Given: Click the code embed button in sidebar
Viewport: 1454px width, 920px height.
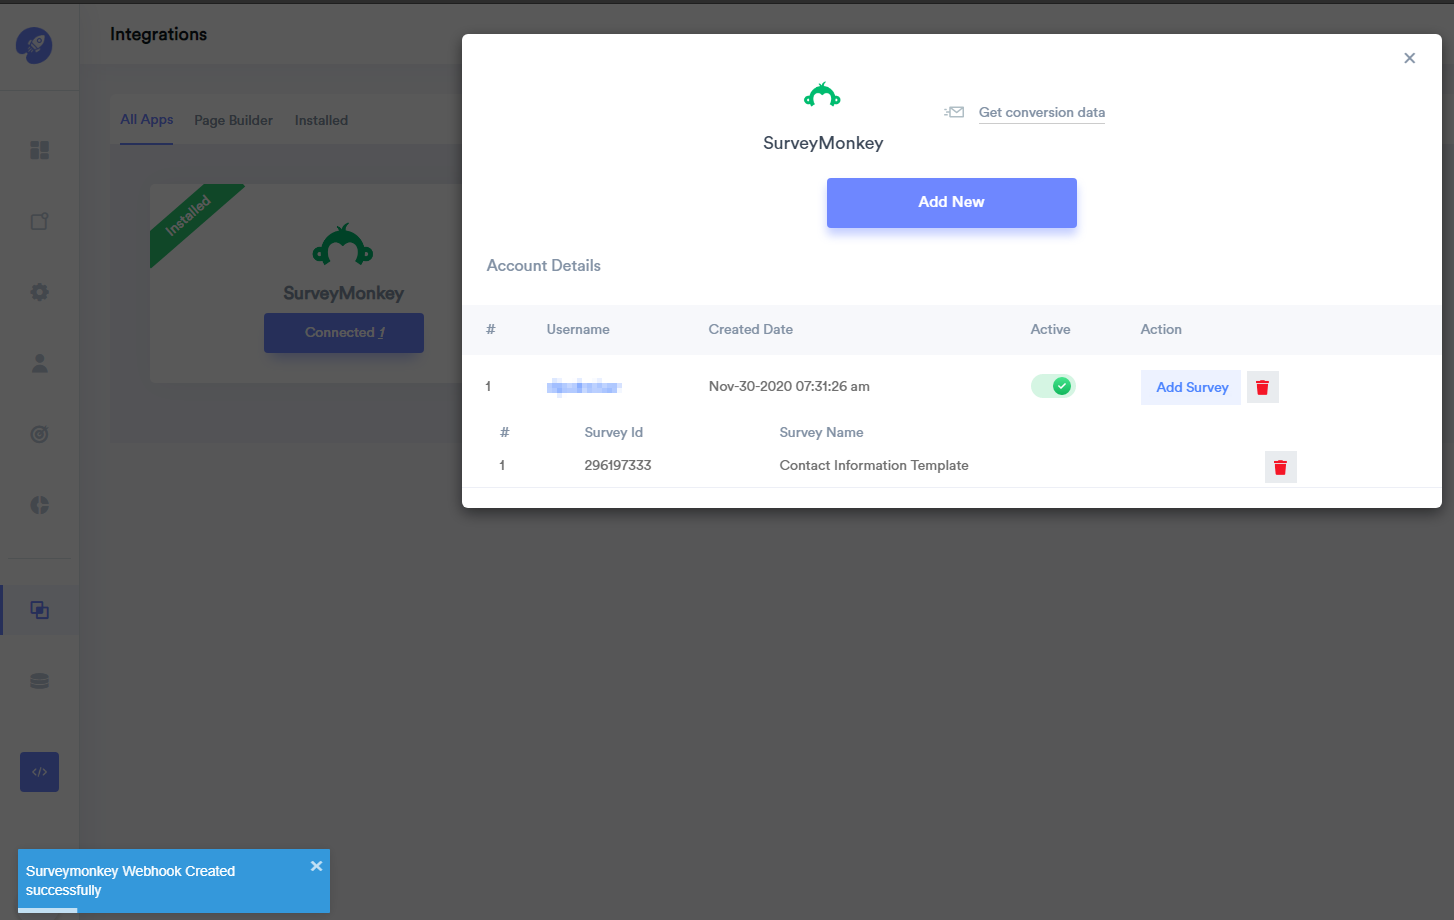Looking at the screenshot, I should pyautogui.click(x=39, y=772).
